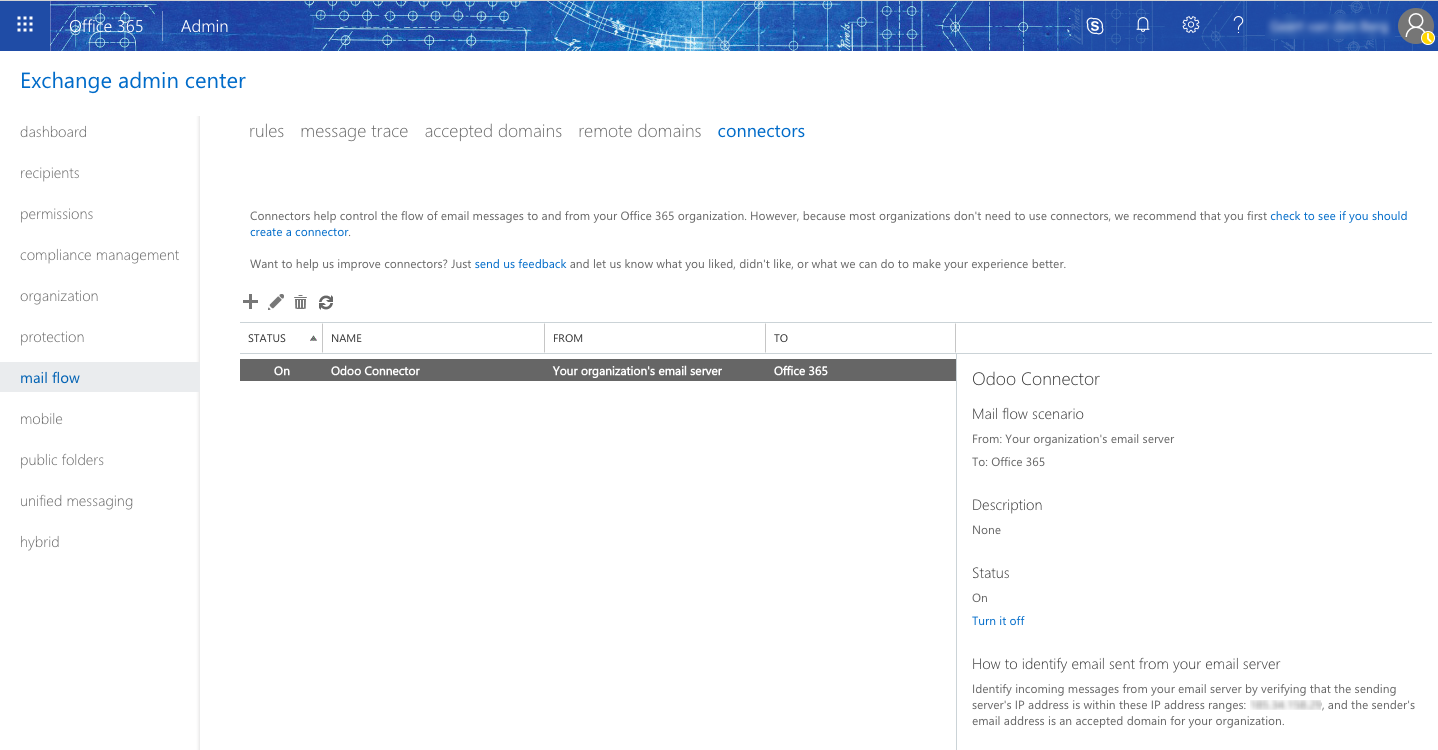Screen dimensions: 1438x750
Task: Click 'Your organization's email server' table cell
Action: (637, 371)
